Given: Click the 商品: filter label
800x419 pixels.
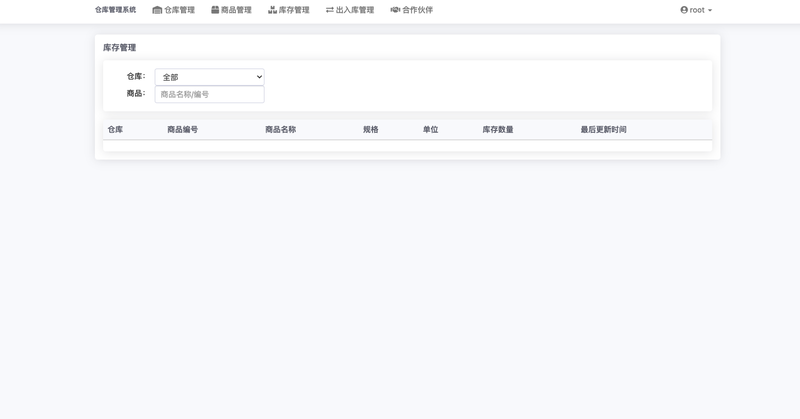Looking at the screenshot, I should (136, 93).
